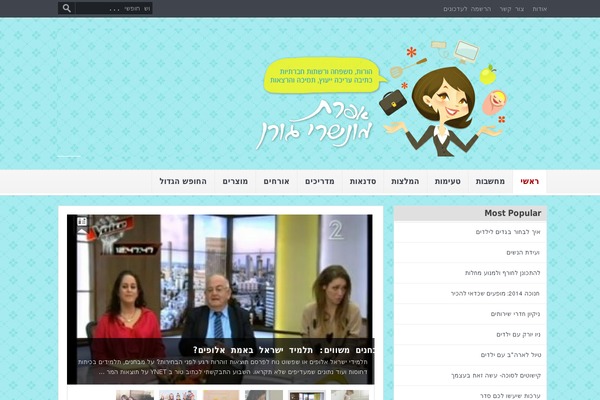Click the Most Popular widget heading
Screen dimensions: 600x400
pos(512,213)
